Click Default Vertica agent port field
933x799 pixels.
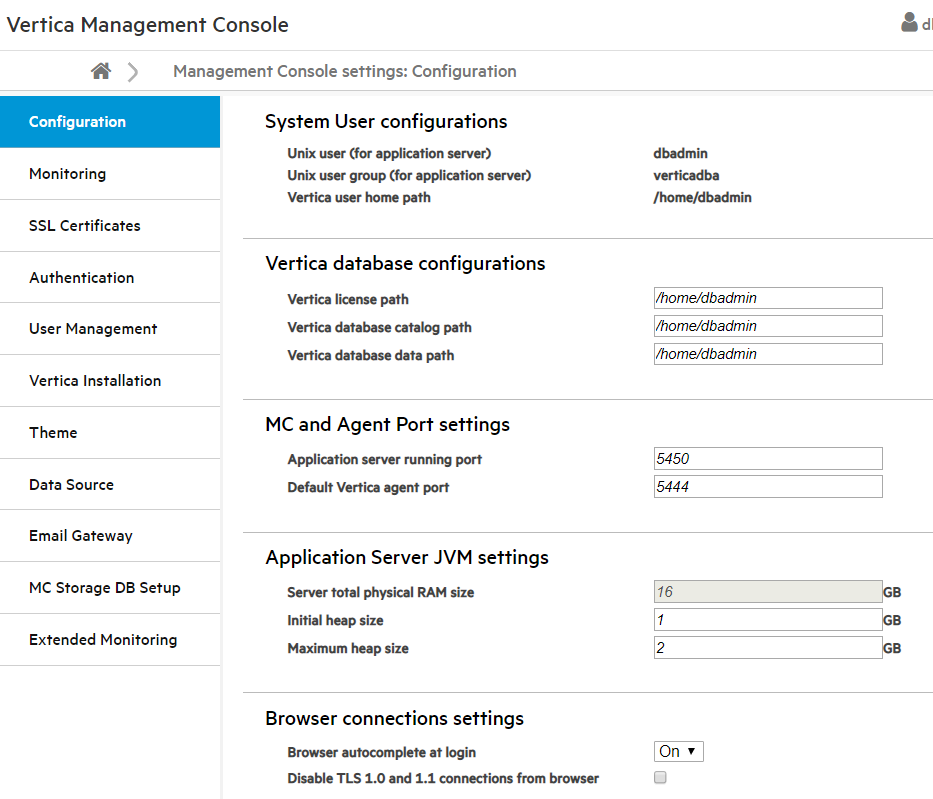click(768, 487)
